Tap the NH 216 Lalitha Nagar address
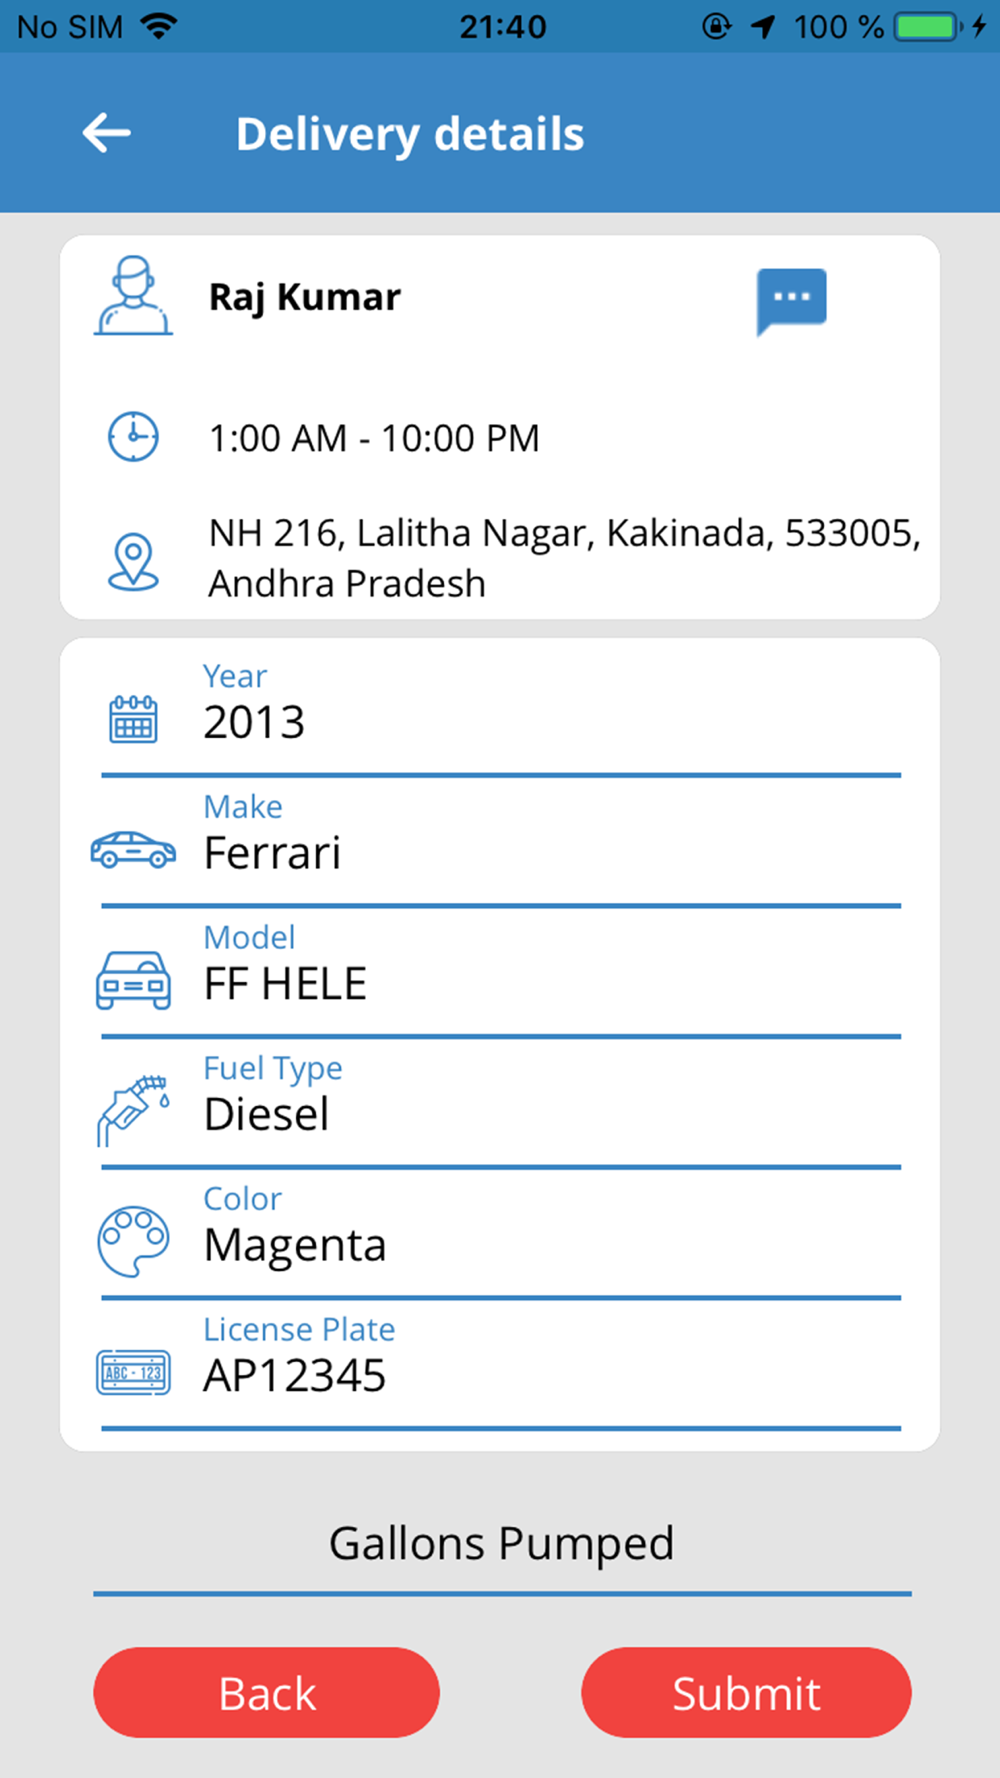The image size is (1000, 1778). coord(563,558)
